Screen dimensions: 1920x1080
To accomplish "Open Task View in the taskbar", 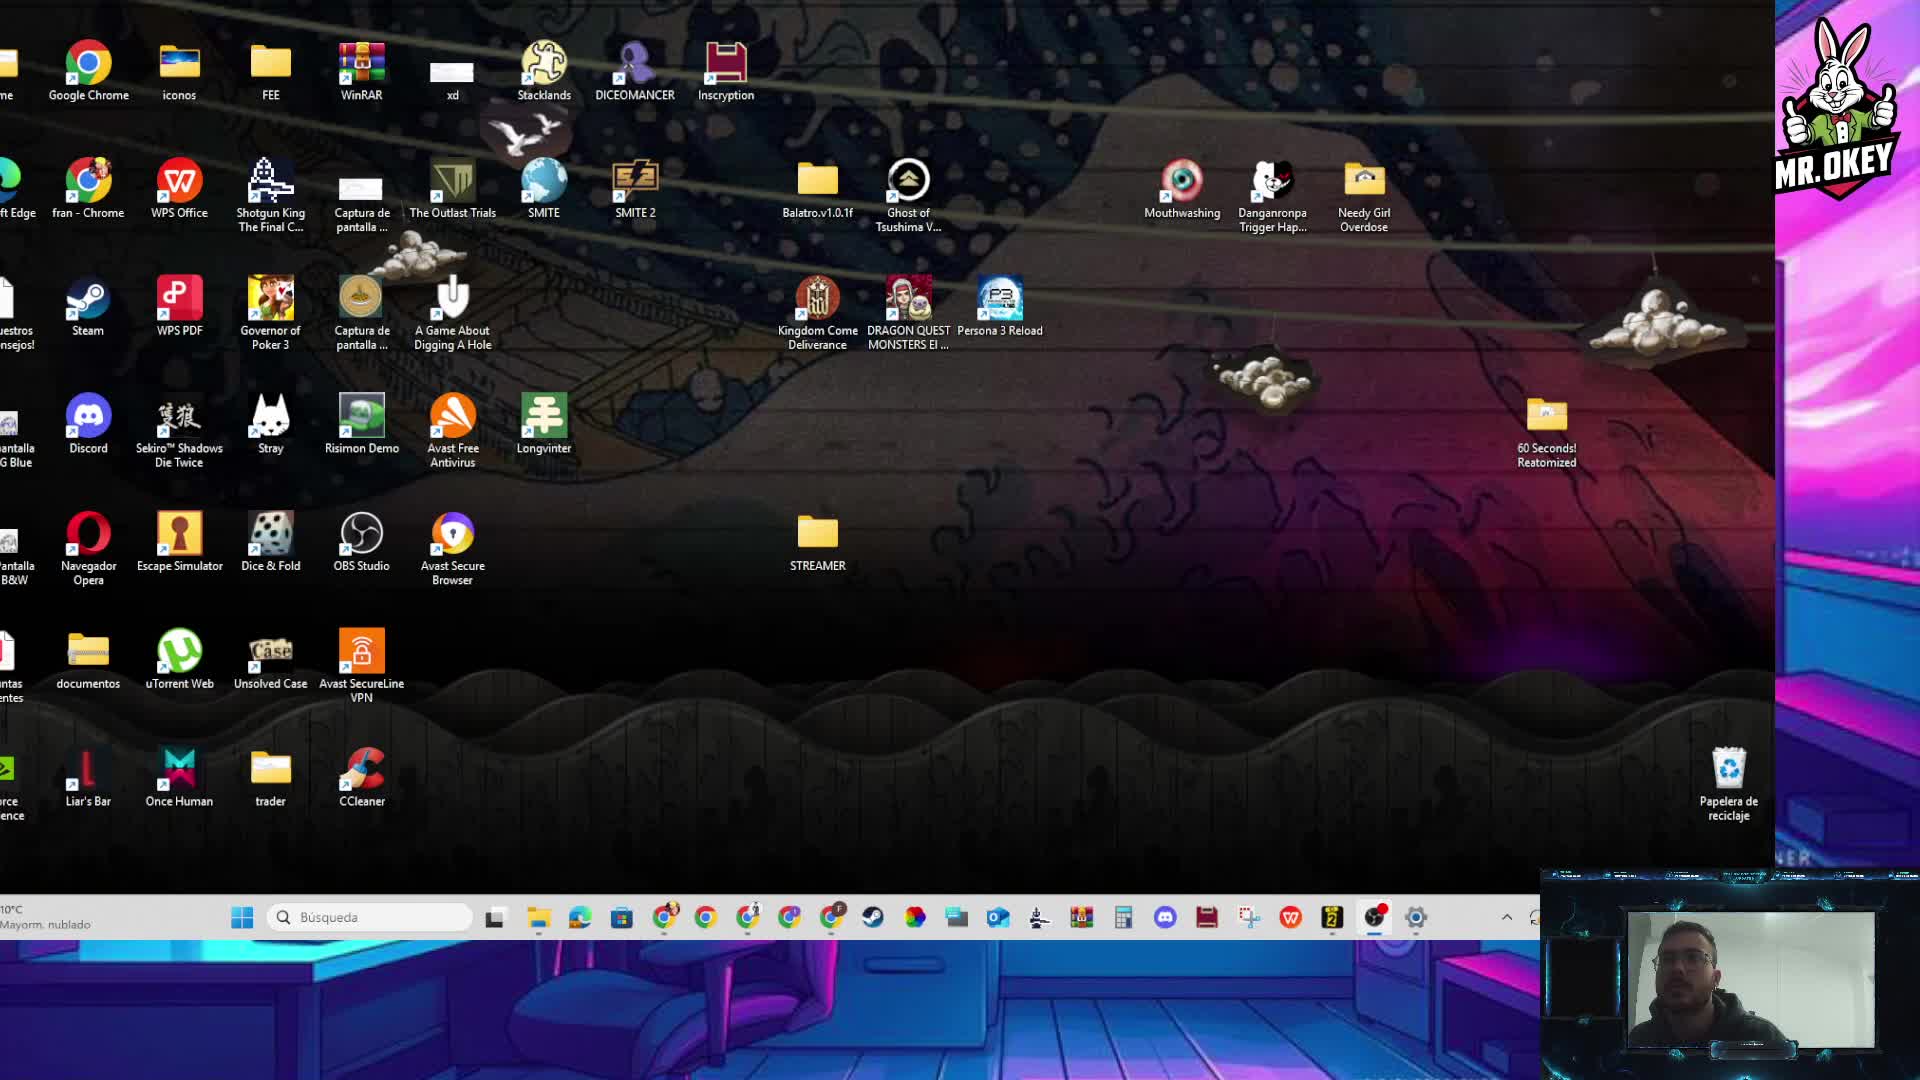I will 495,917.
